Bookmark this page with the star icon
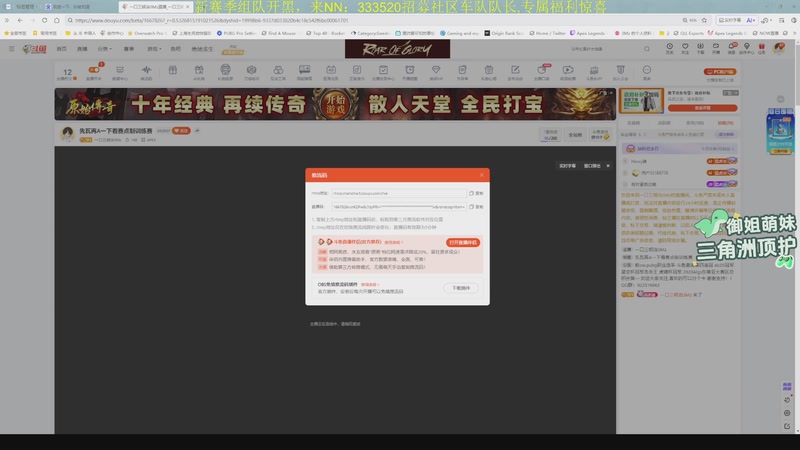Image resolution: width=800 pixels, height=450 pixels. [704, 20]
